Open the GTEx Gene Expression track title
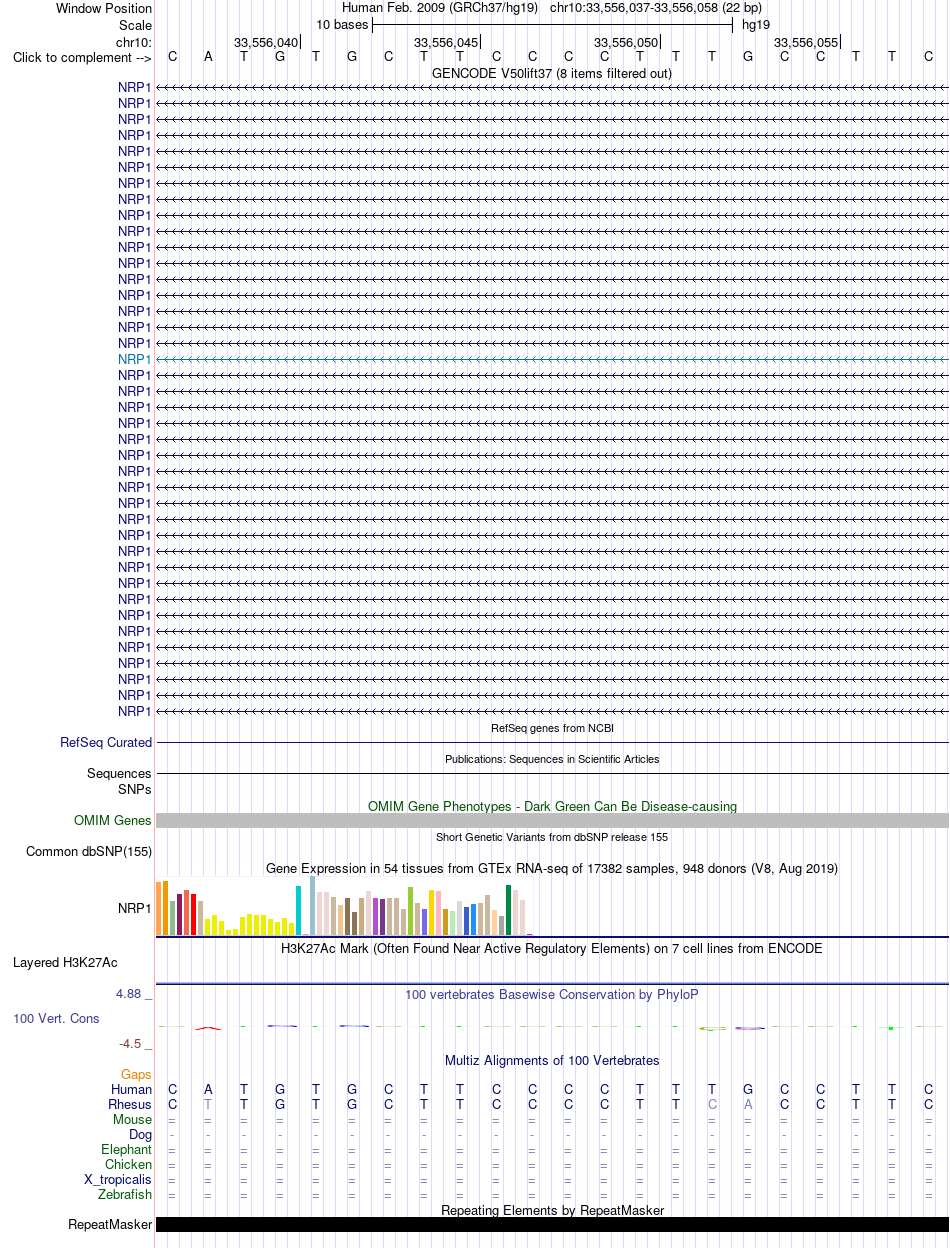Image resolution: width=950 pixels, height=1248 pixels. pos(552,868)
